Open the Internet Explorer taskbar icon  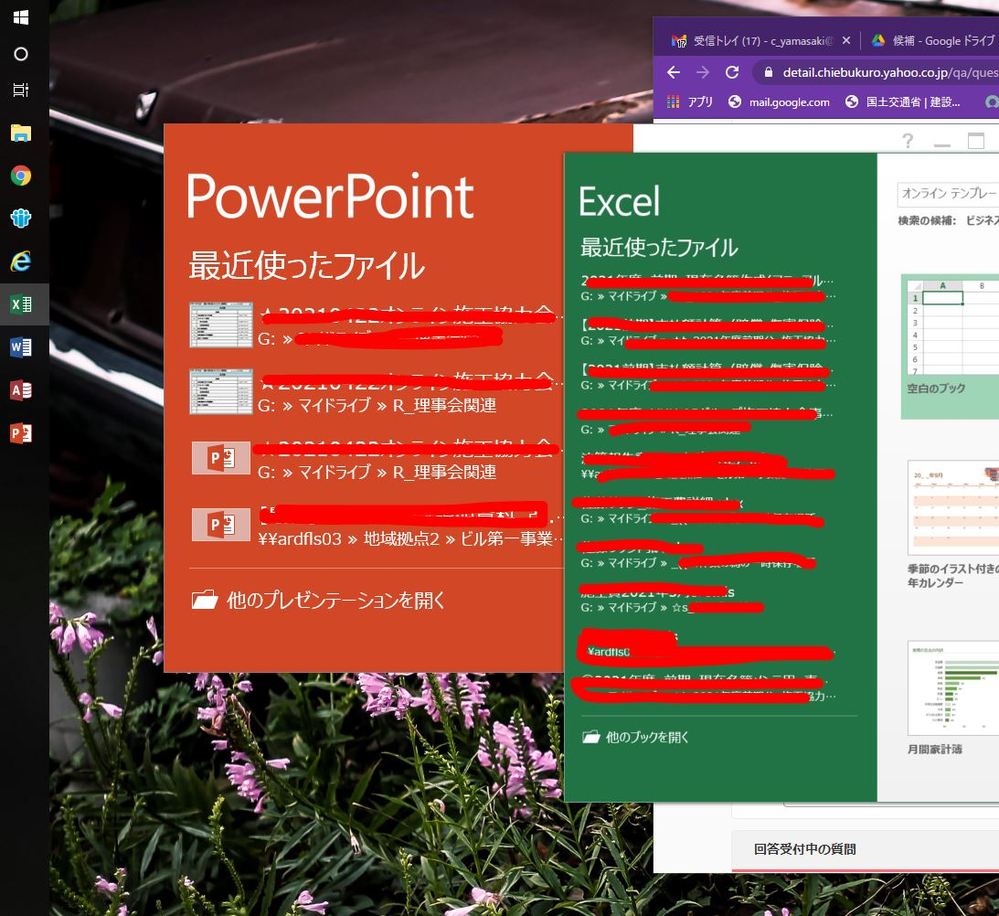(x=21, y=261)
